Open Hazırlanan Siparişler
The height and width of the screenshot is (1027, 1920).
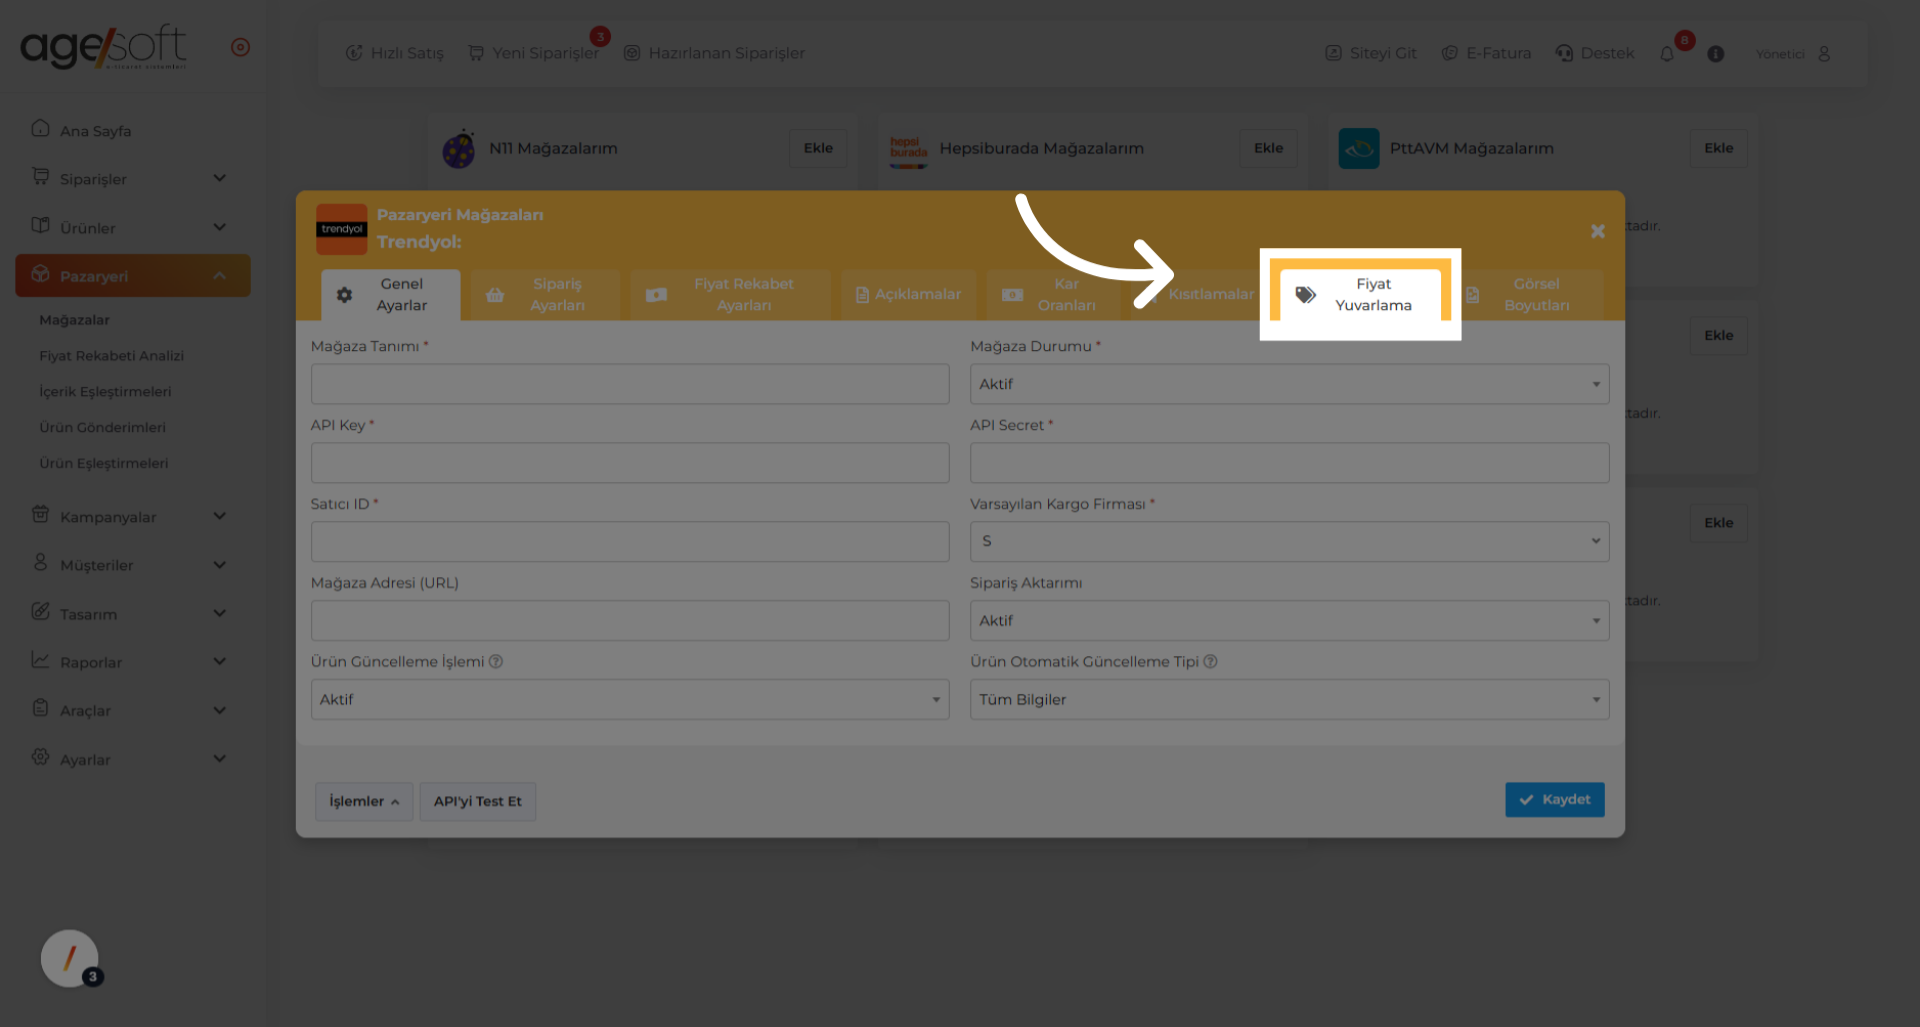point(714,53)
